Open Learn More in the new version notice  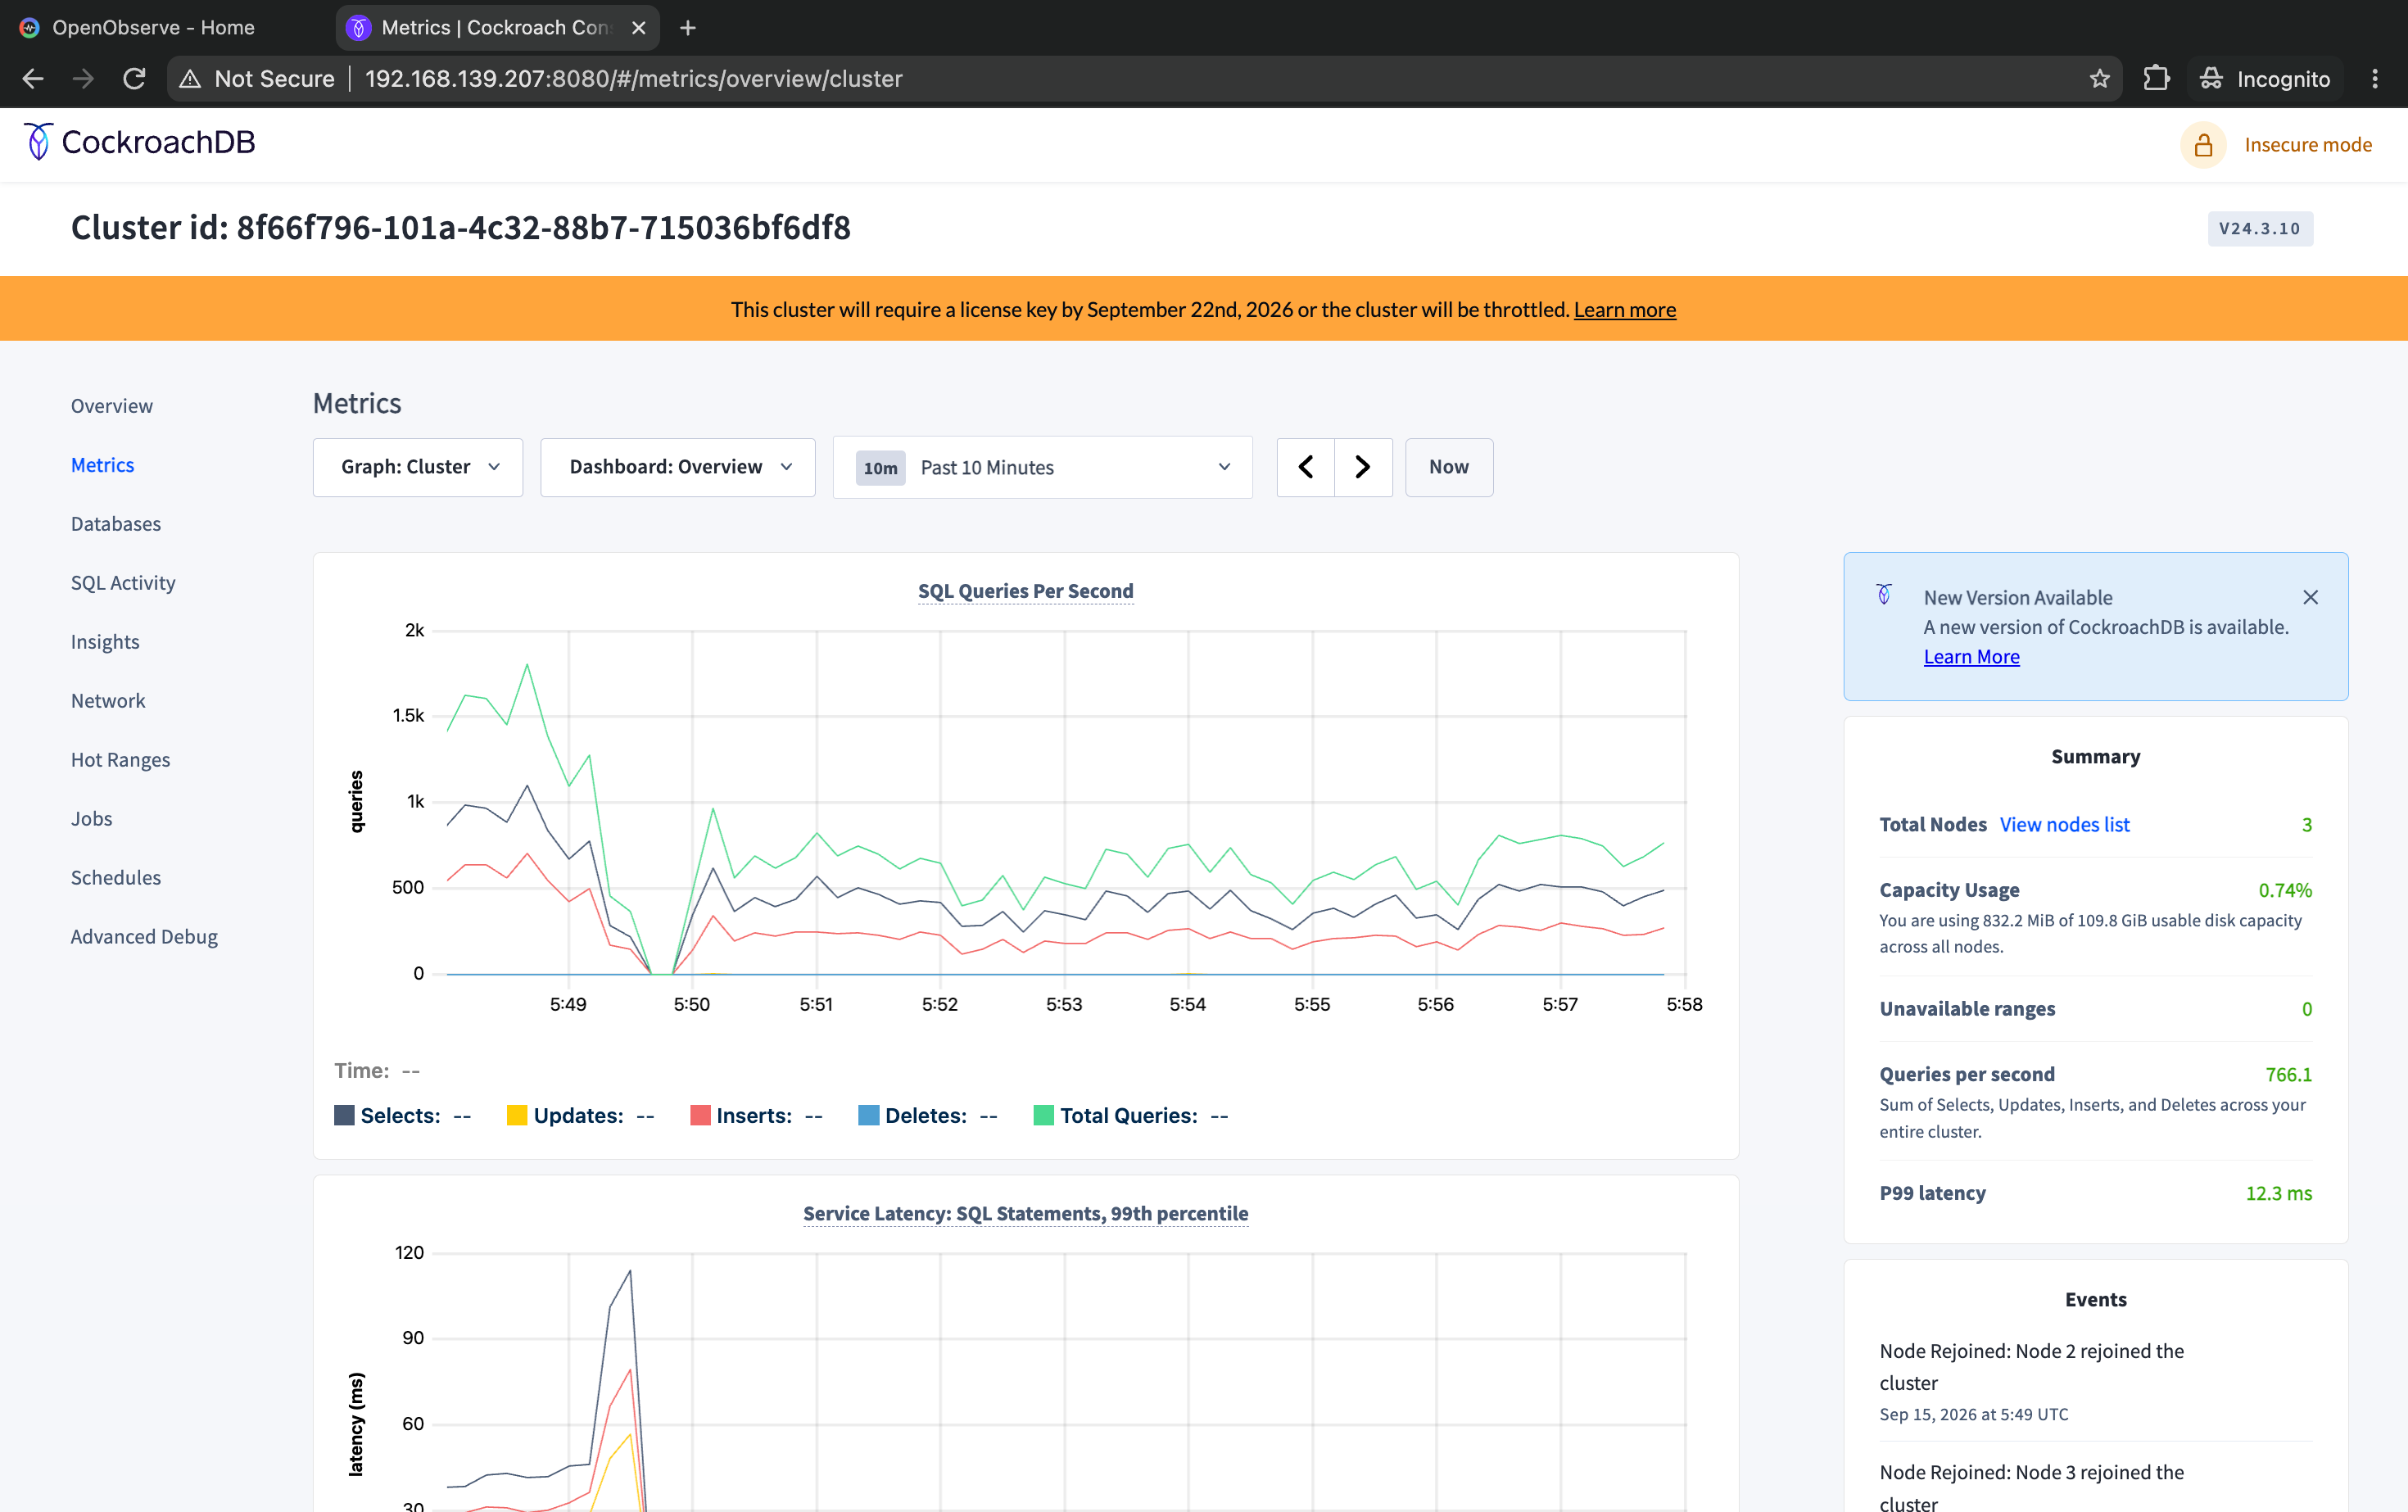(x=1971, y=657)
